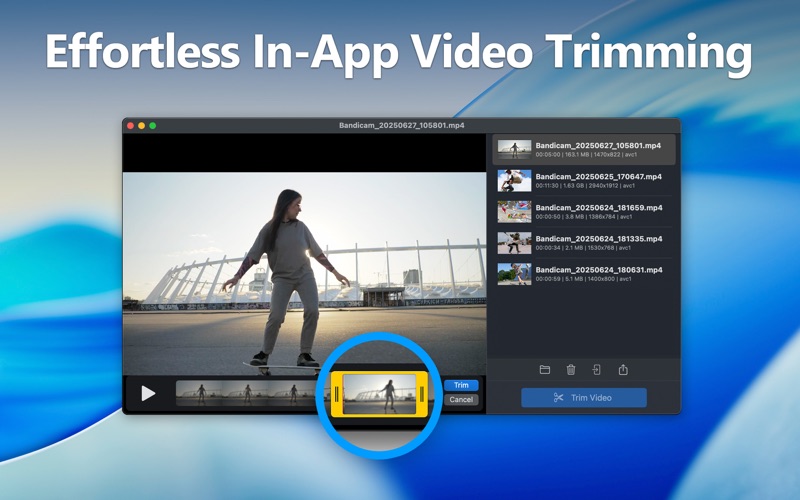Click thumbnail of Bandicam_20250625_170647.mp4
The height and width of the screenshot is (500, 800).
tap(514, 181)
